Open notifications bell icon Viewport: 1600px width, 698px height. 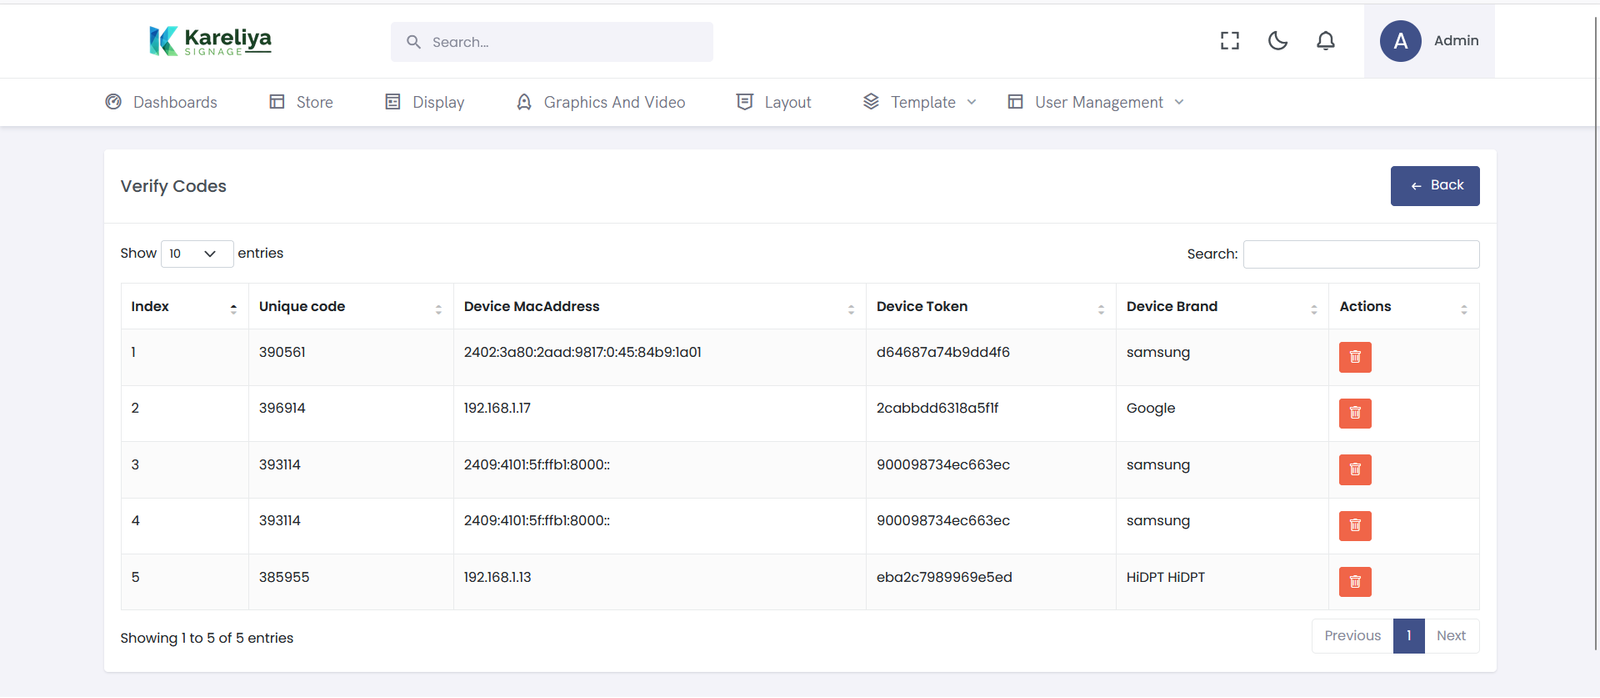[x=1326, y=41]
